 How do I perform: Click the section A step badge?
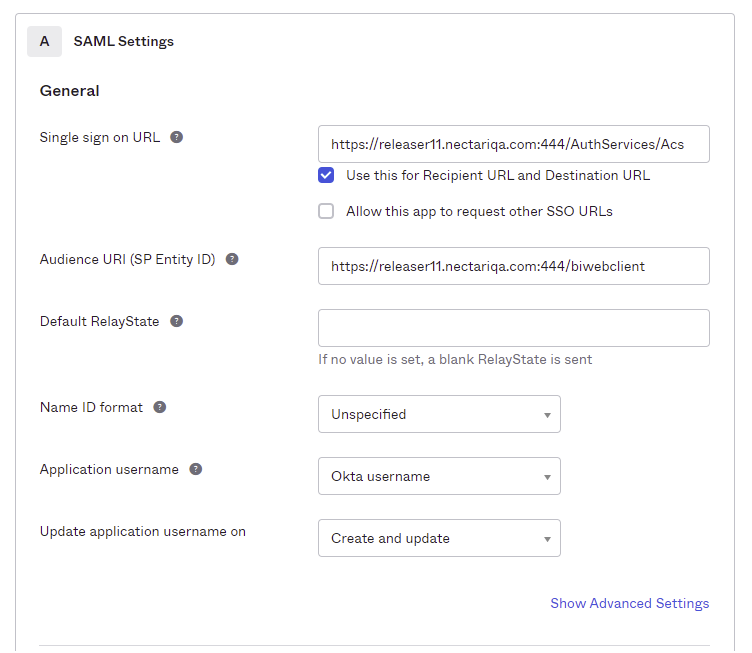coord(44,41)
